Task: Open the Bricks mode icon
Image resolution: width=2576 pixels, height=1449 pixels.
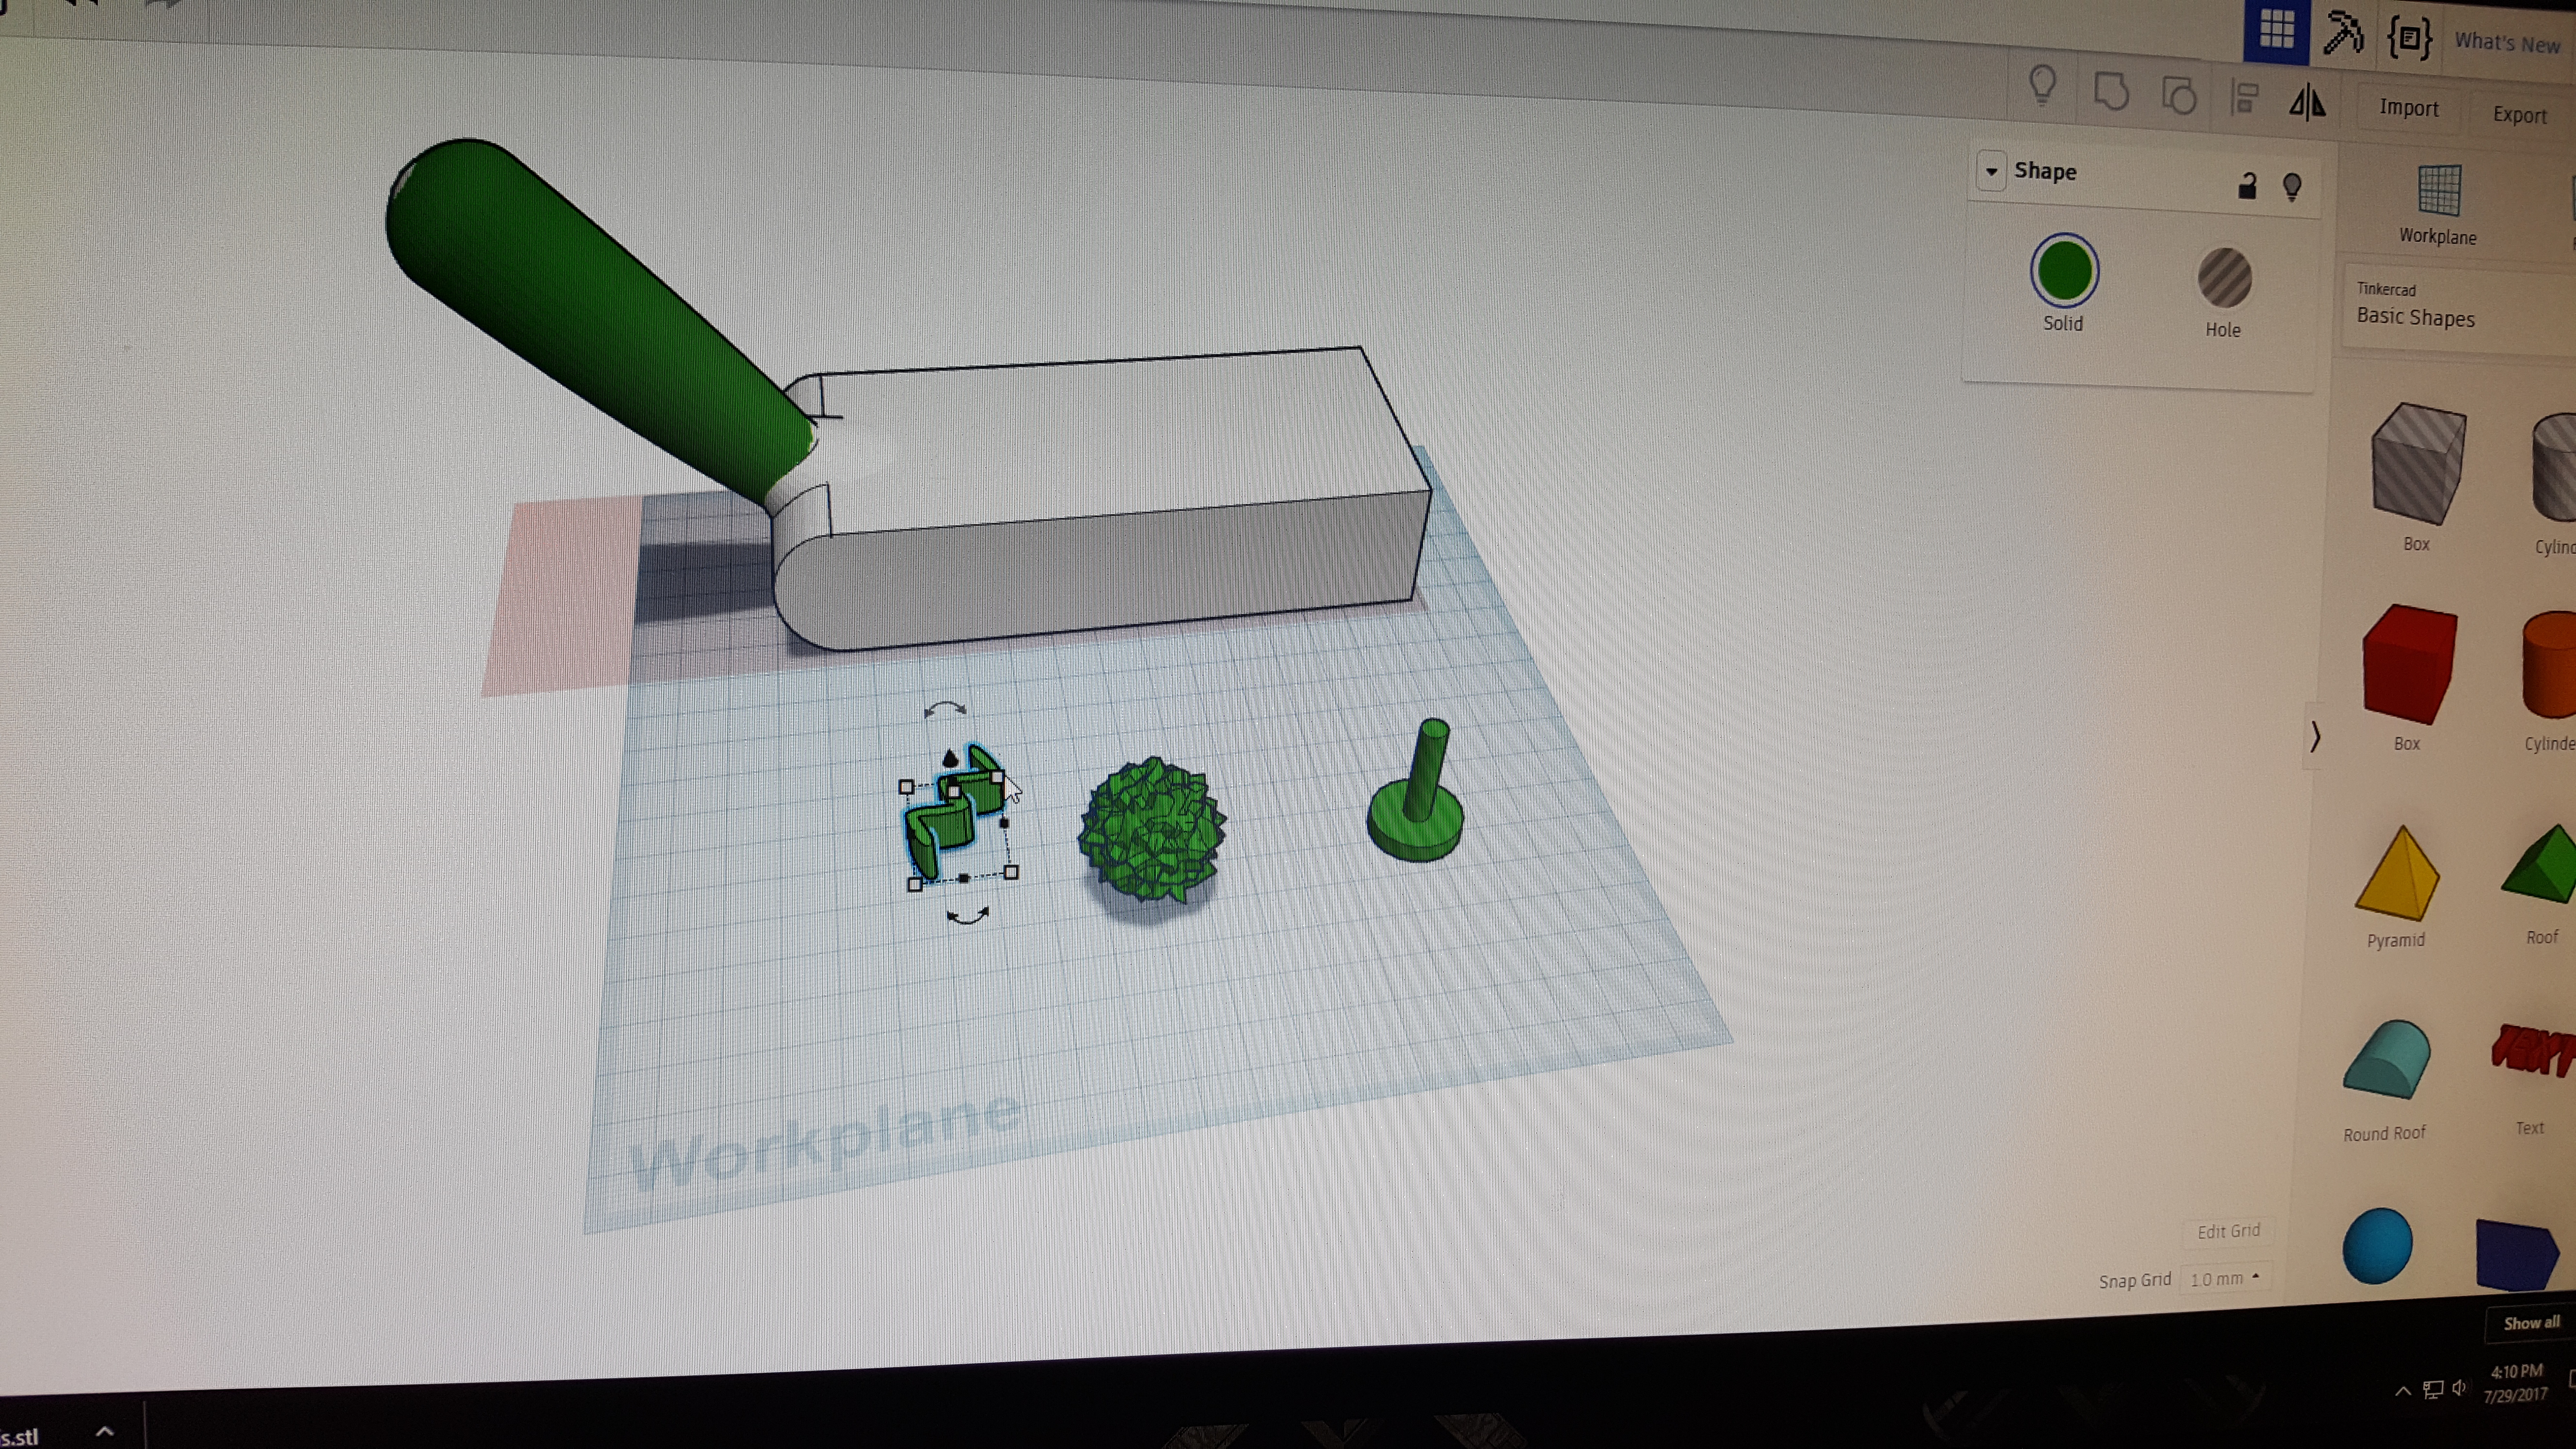Action: tap(2410, 39)
